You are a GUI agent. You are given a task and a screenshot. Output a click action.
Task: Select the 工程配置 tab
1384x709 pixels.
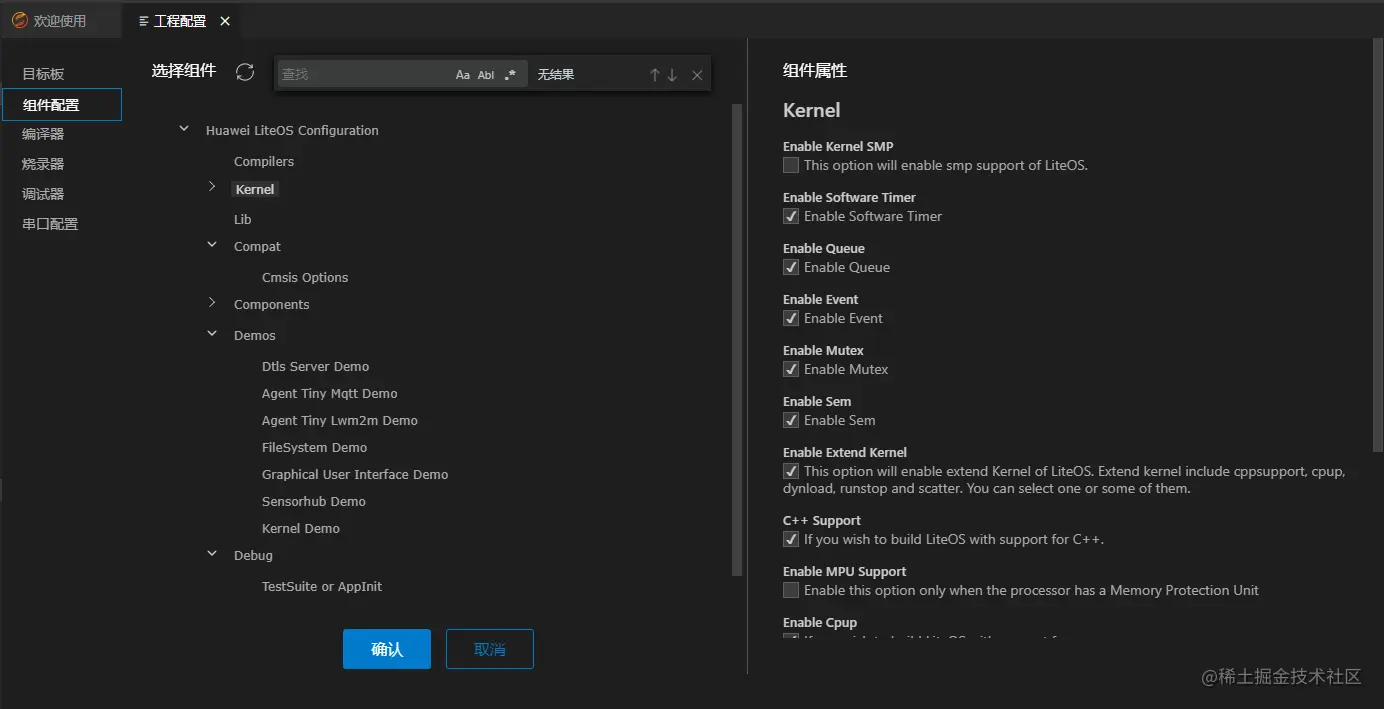[180, 21]
